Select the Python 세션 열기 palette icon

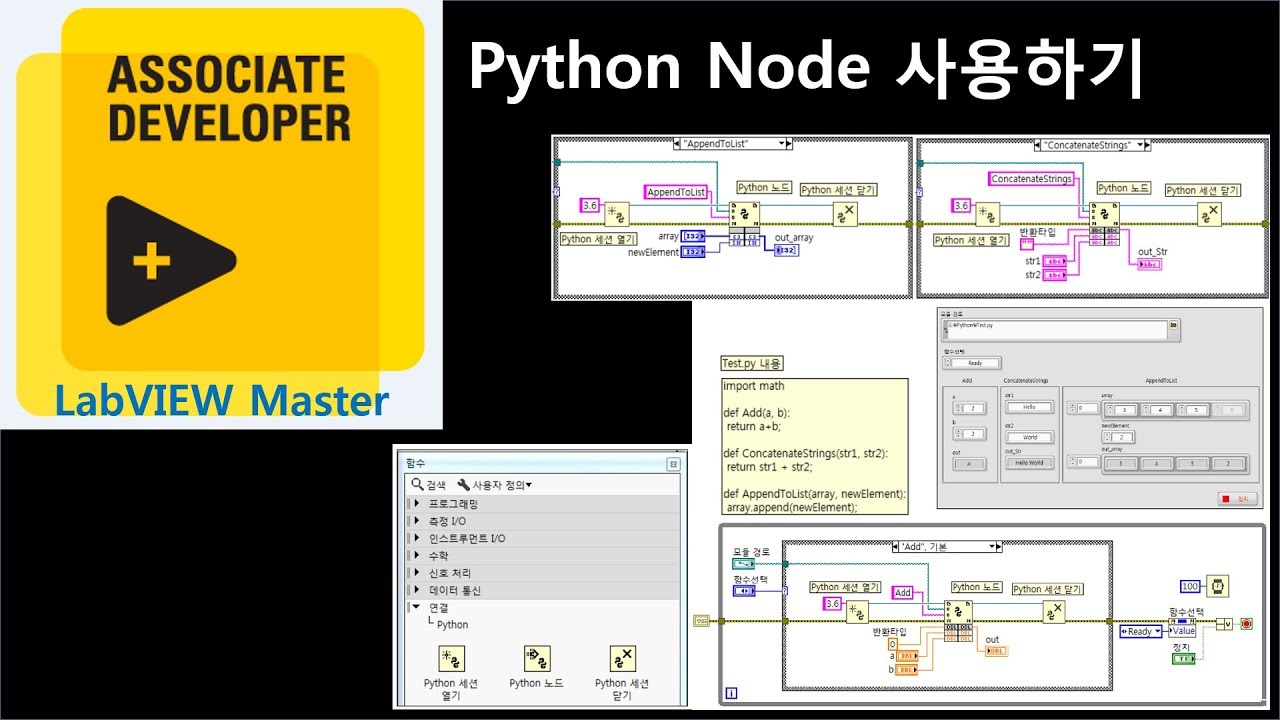tap(452, 658)
